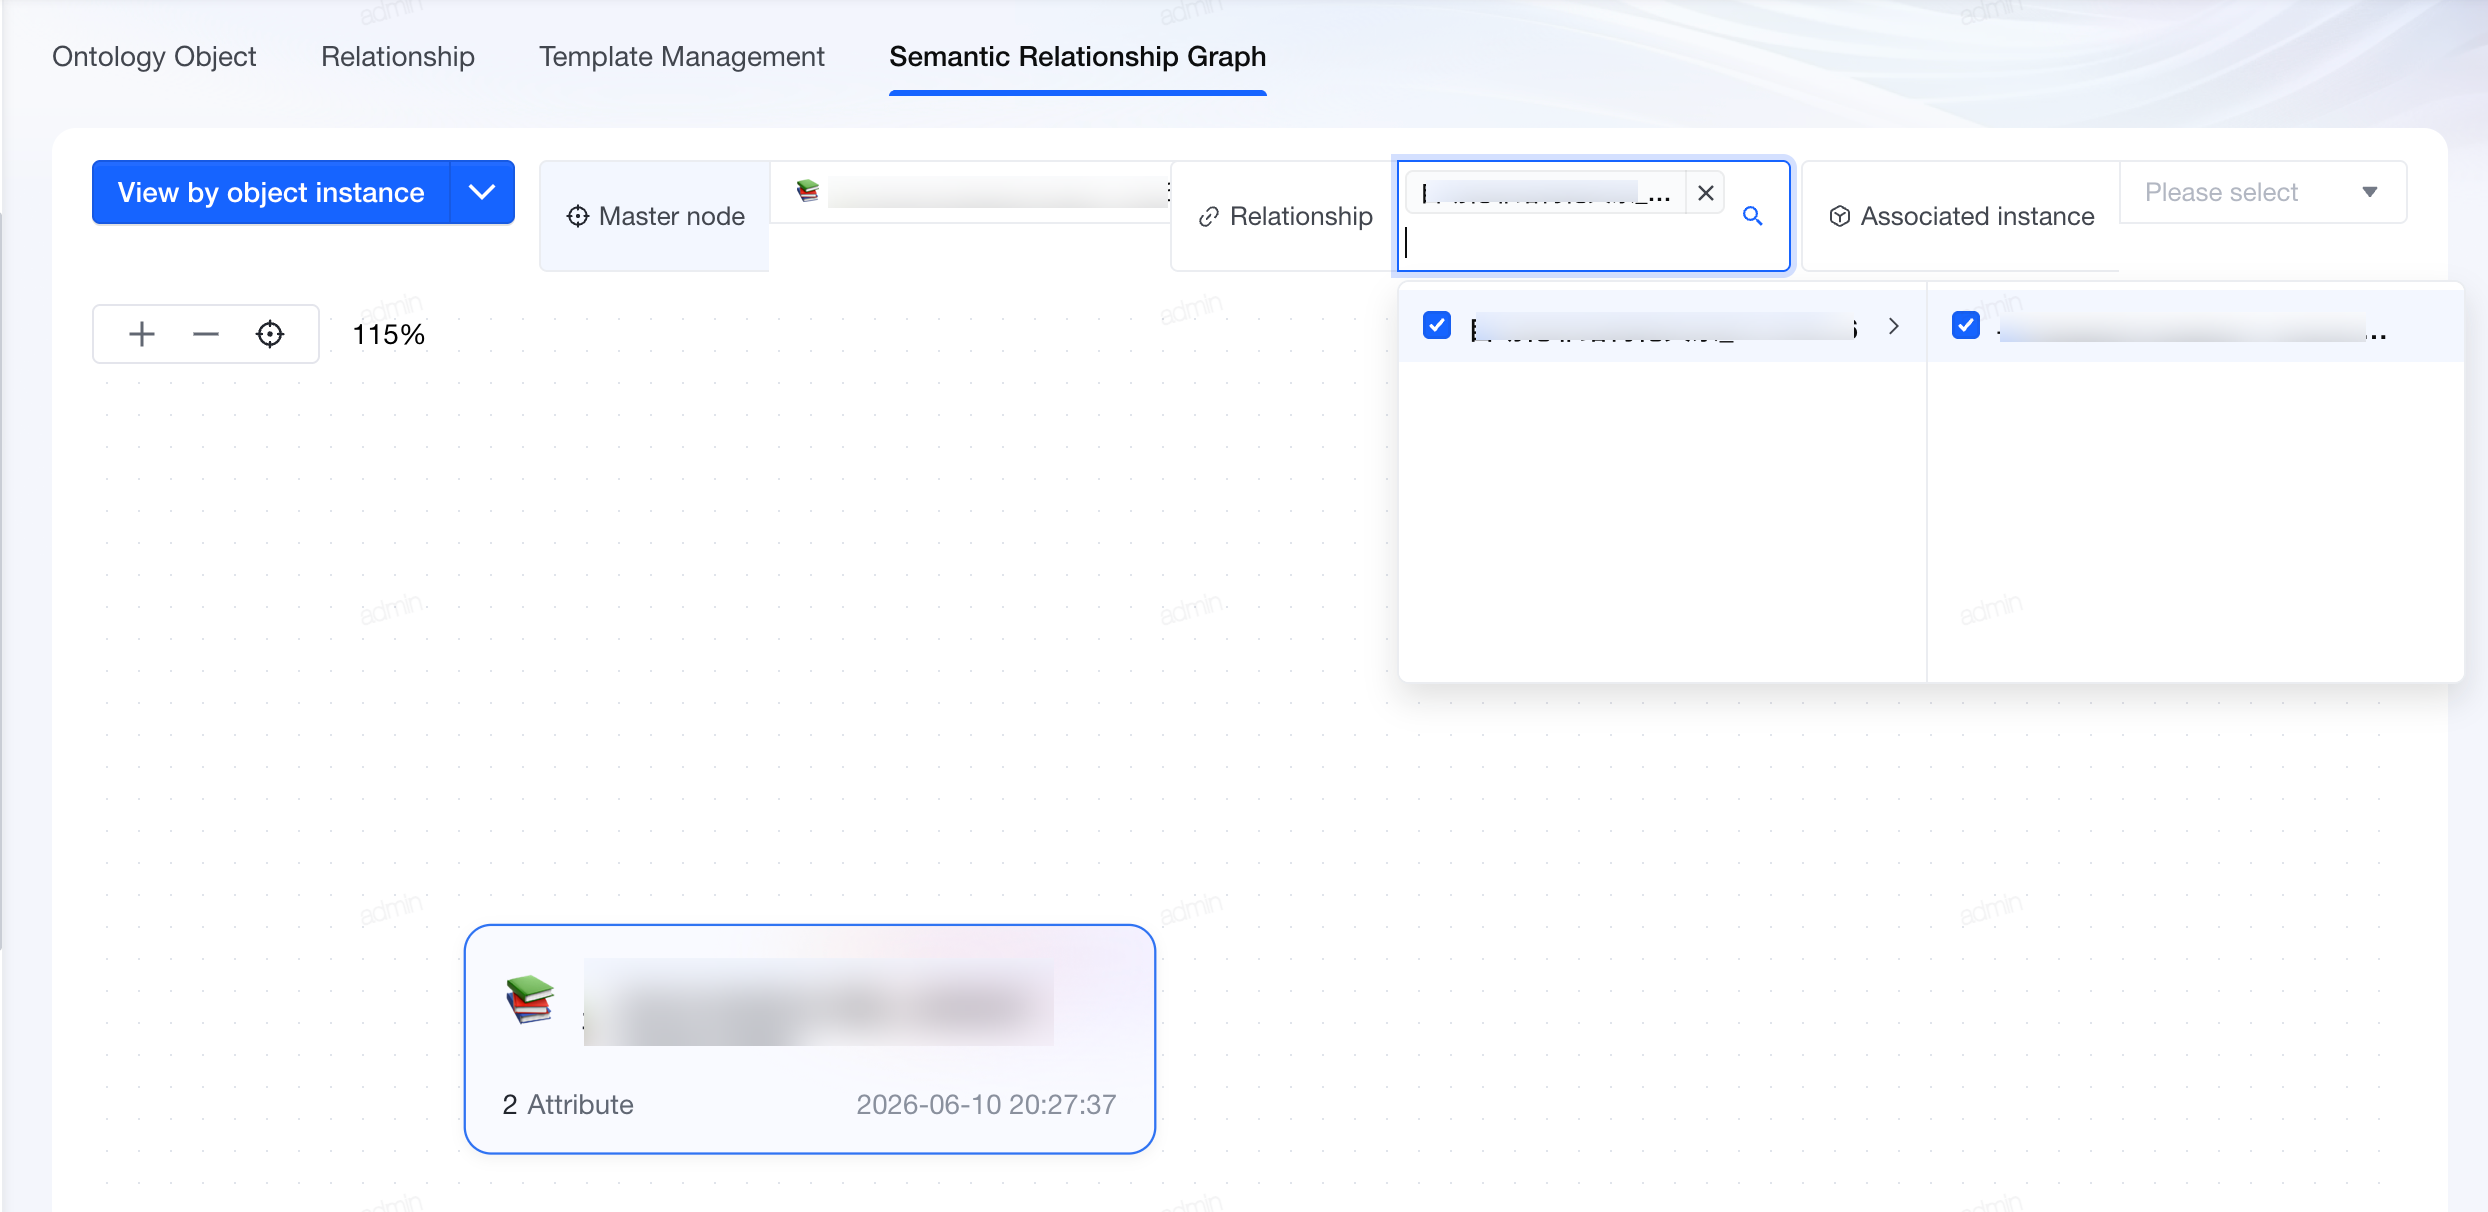
Task: Switch to the Template Management tab
Action: tap(682, 57)
